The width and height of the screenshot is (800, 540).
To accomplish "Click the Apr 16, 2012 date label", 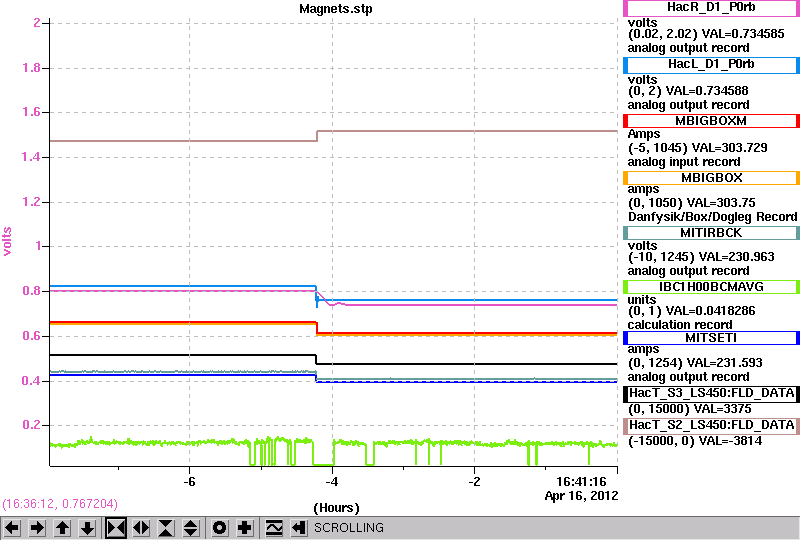I will coord(581,496).
